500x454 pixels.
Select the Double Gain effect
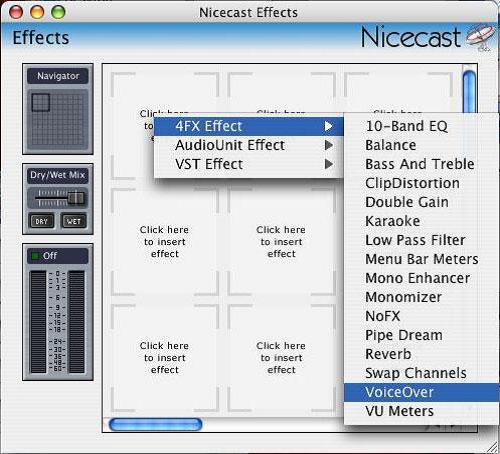click(x=421, y=202)
